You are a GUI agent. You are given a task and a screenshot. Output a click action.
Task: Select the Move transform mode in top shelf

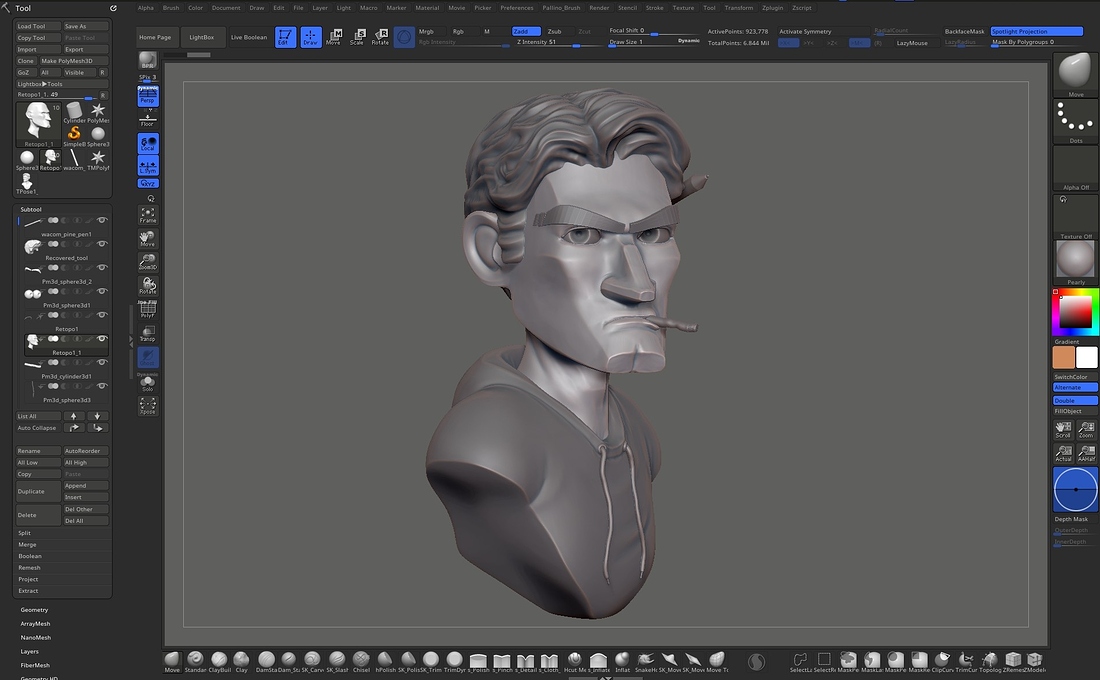(333, 37)
